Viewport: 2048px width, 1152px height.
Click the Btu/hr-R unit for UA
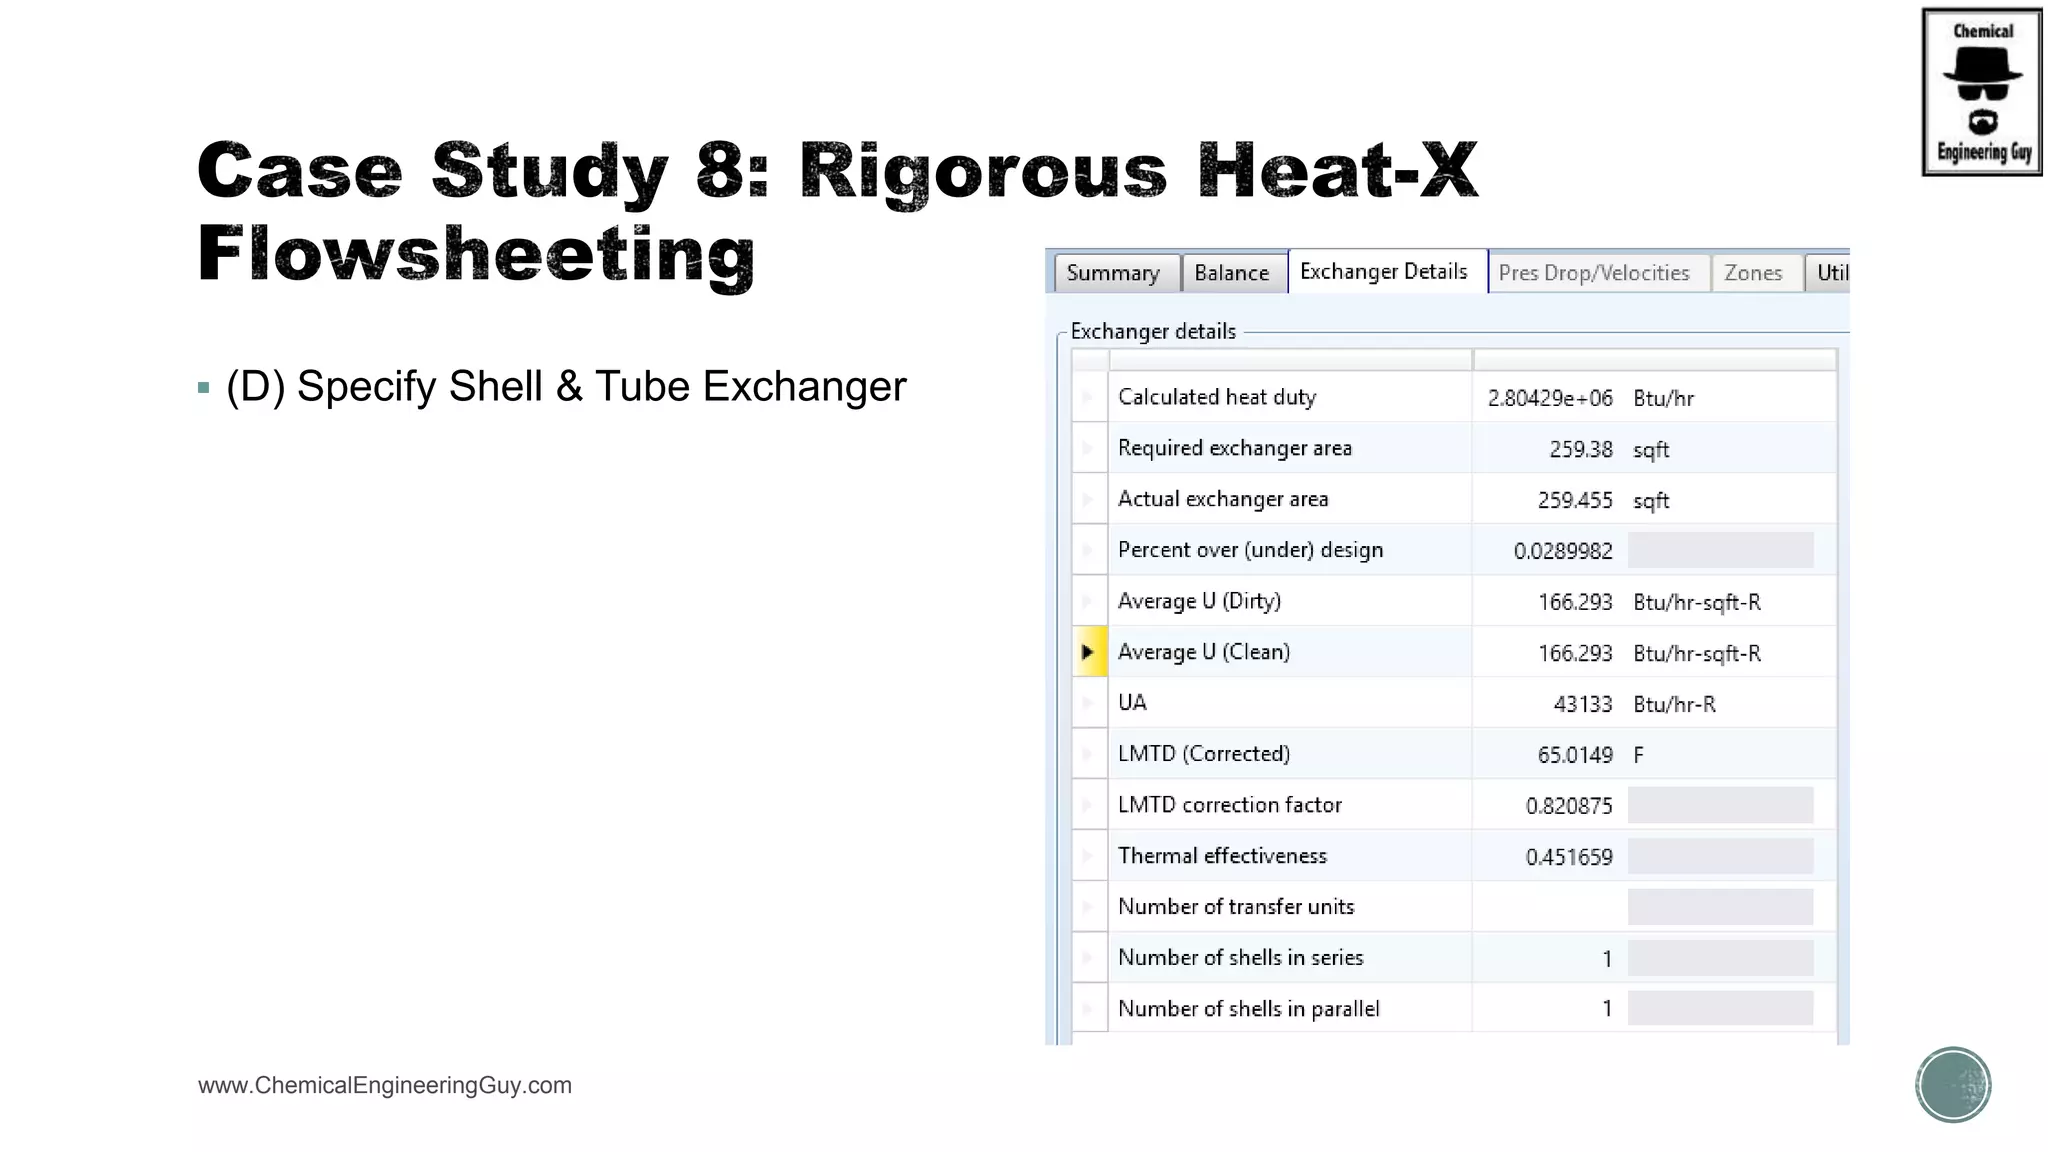(x=1674, y=704)
